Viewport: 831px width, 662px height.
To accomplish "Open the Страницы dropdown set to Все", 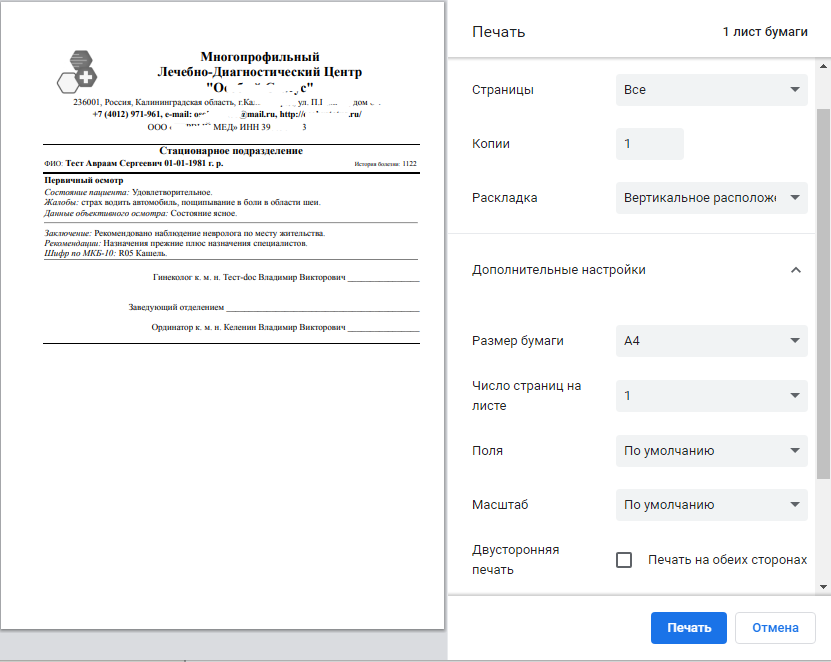I will (x=711, y=90).
